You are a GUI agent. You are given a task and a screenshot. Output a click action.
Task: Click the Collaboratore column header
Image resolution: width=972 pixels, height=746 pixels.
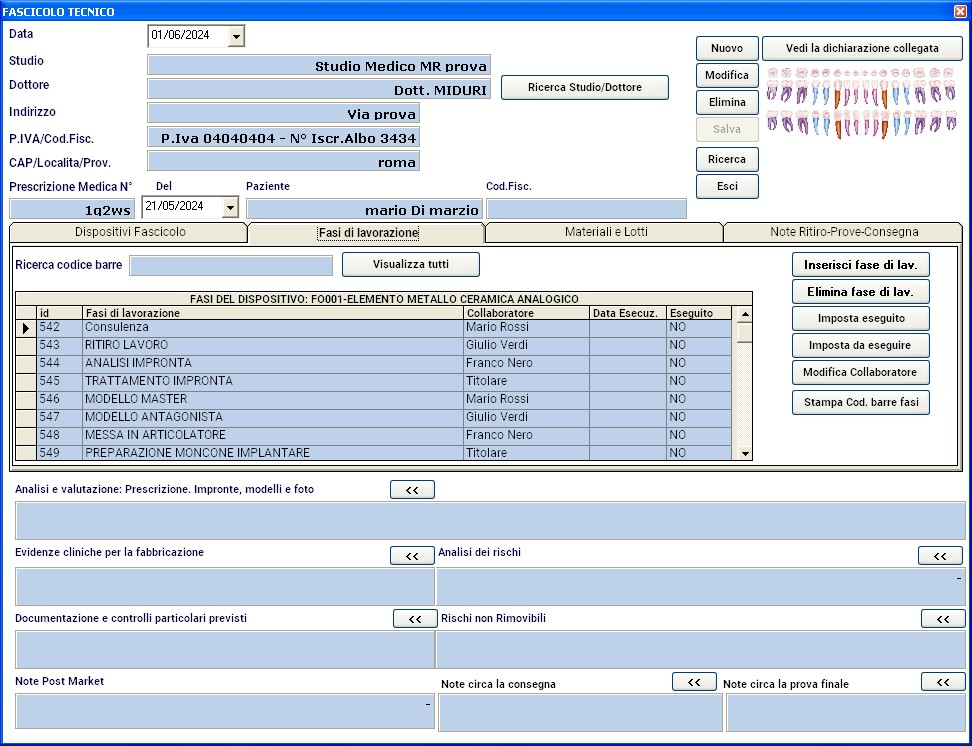pos(526,313)
